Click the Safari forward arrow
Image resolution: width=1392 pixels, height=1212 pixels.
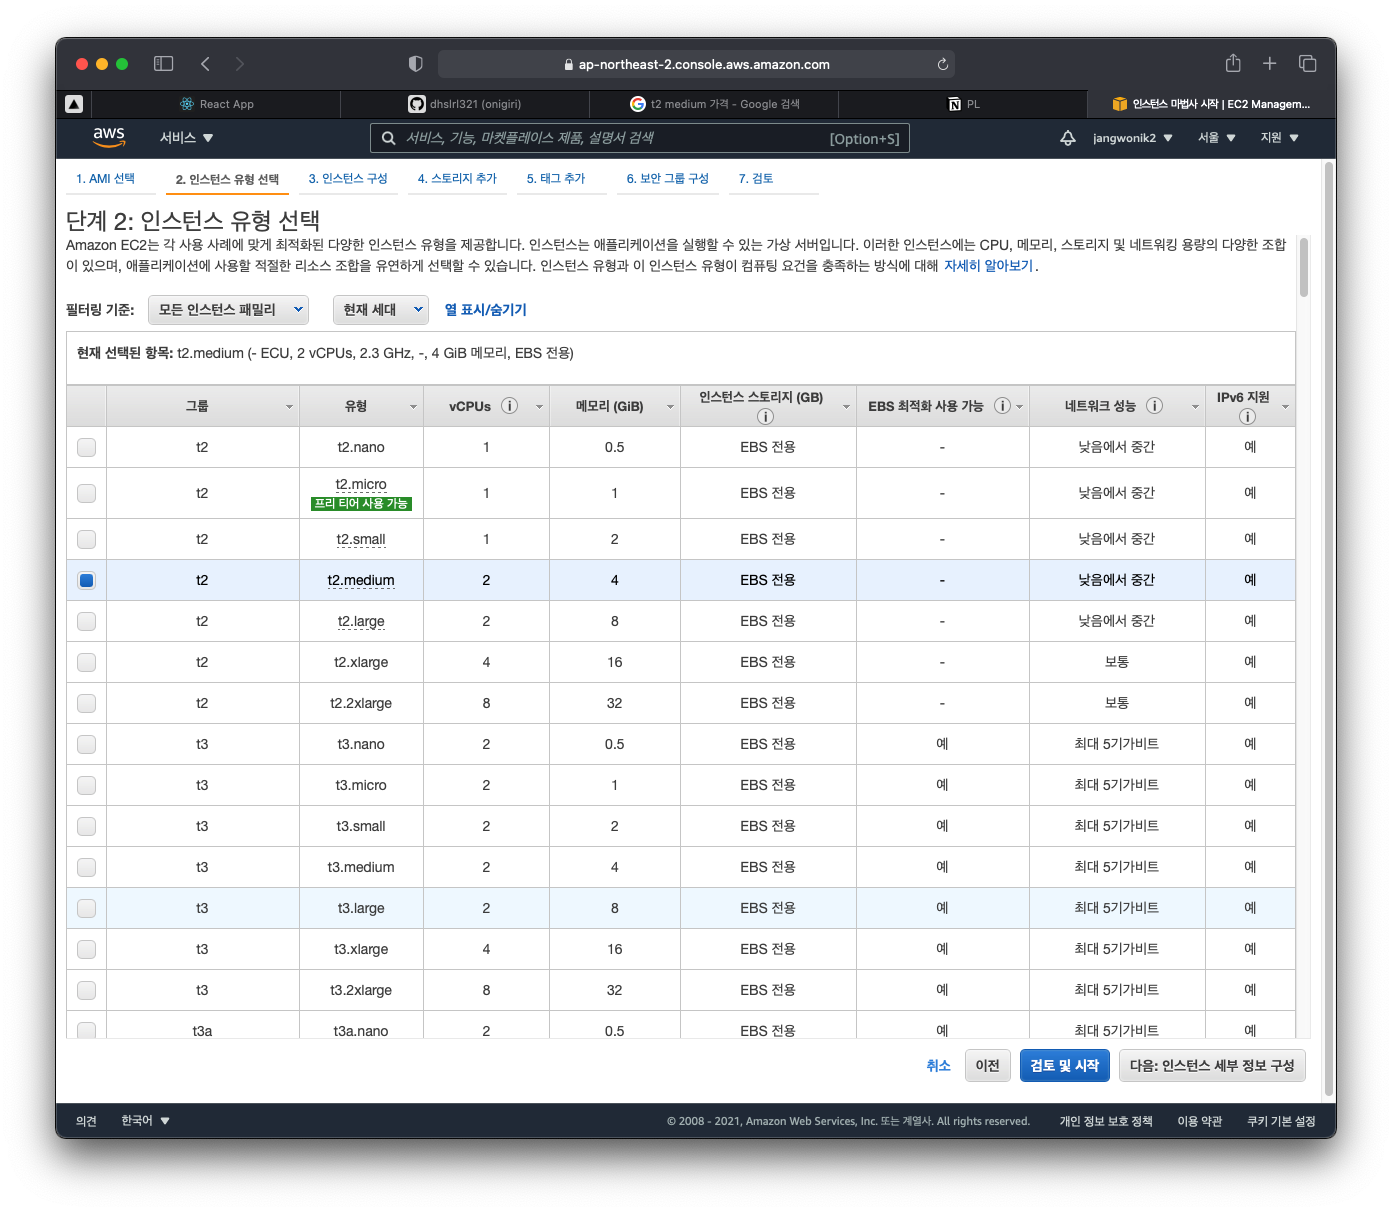[x=240, y=64]
